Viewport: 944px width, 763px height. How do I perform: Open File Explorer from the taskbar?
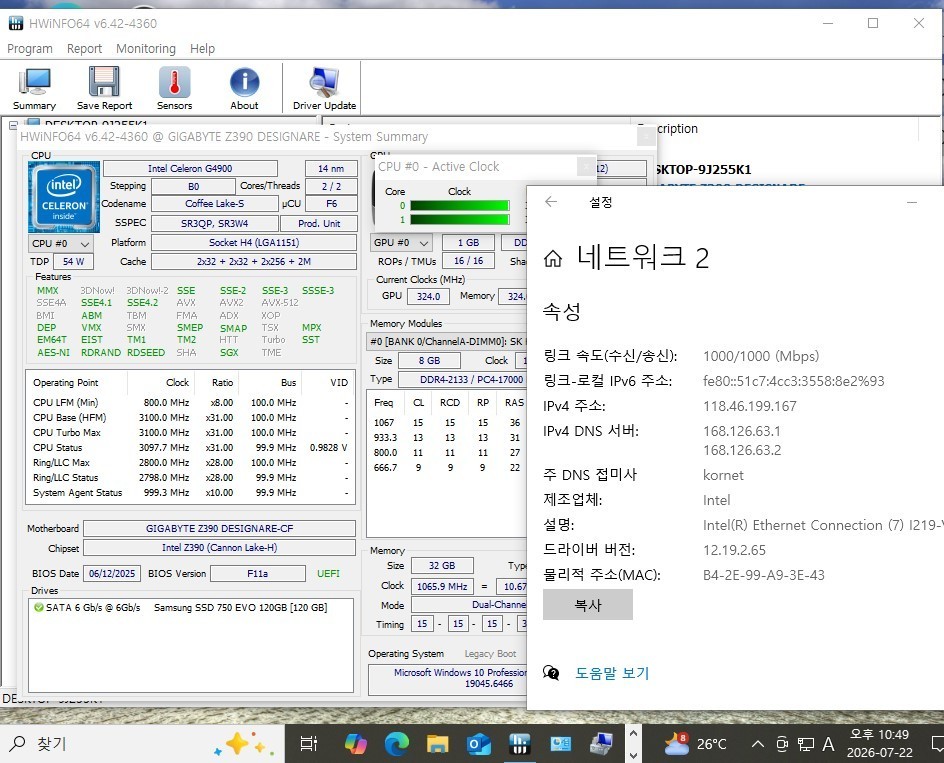click(x=438, y=744)
